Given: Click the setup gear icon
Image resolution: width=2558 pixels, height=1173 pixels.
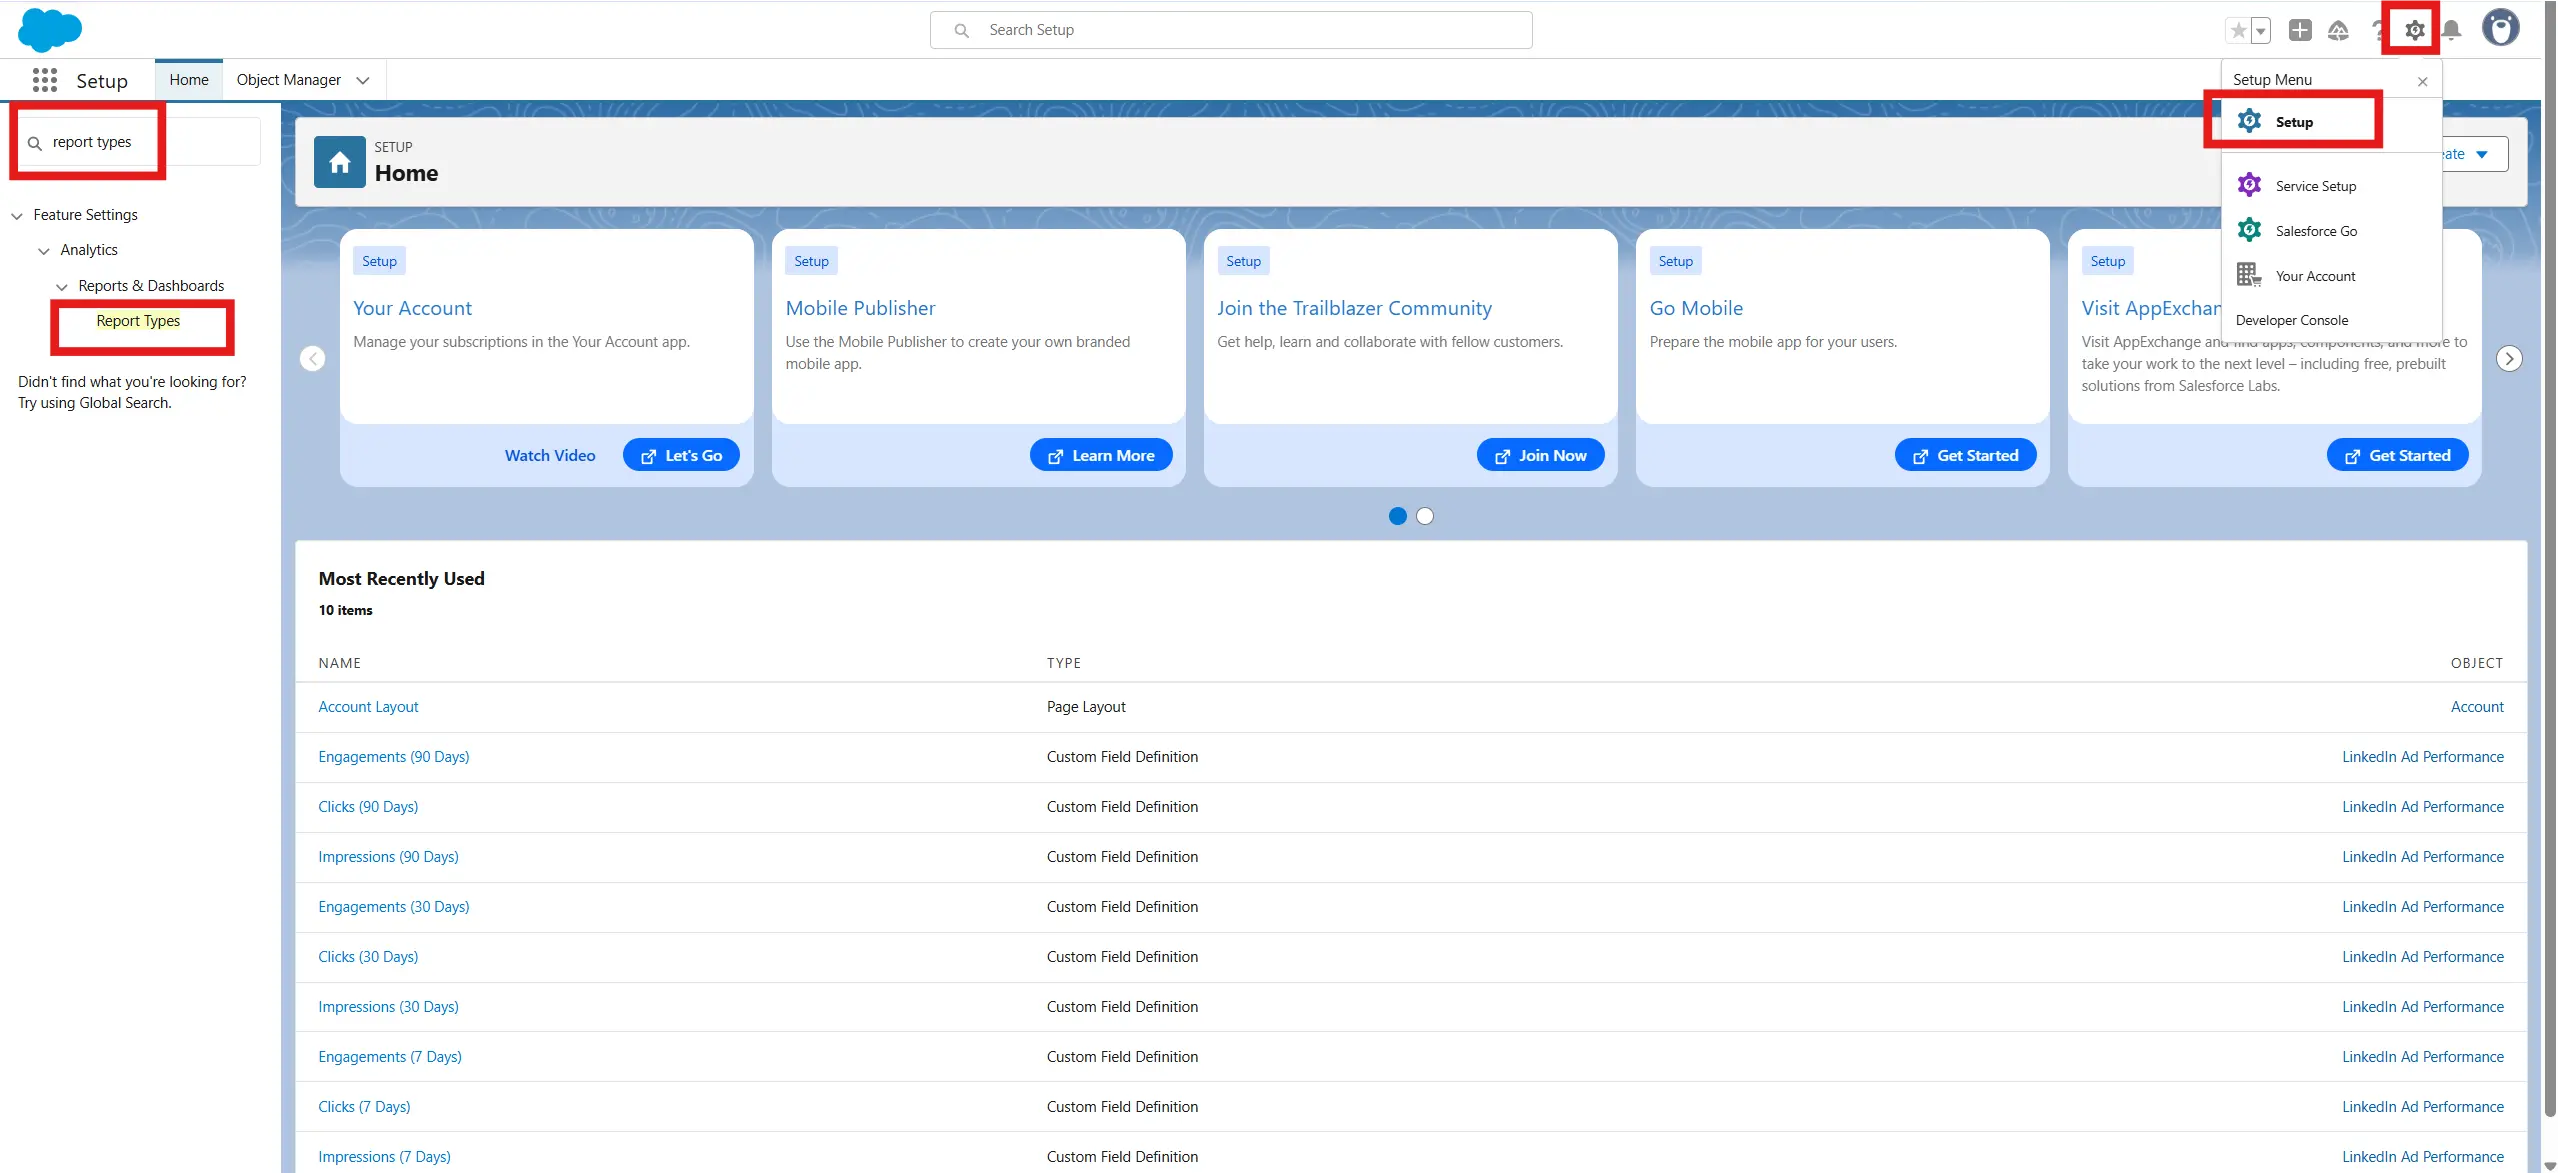Looking at the screenshot, I should tap(2414, 30).
